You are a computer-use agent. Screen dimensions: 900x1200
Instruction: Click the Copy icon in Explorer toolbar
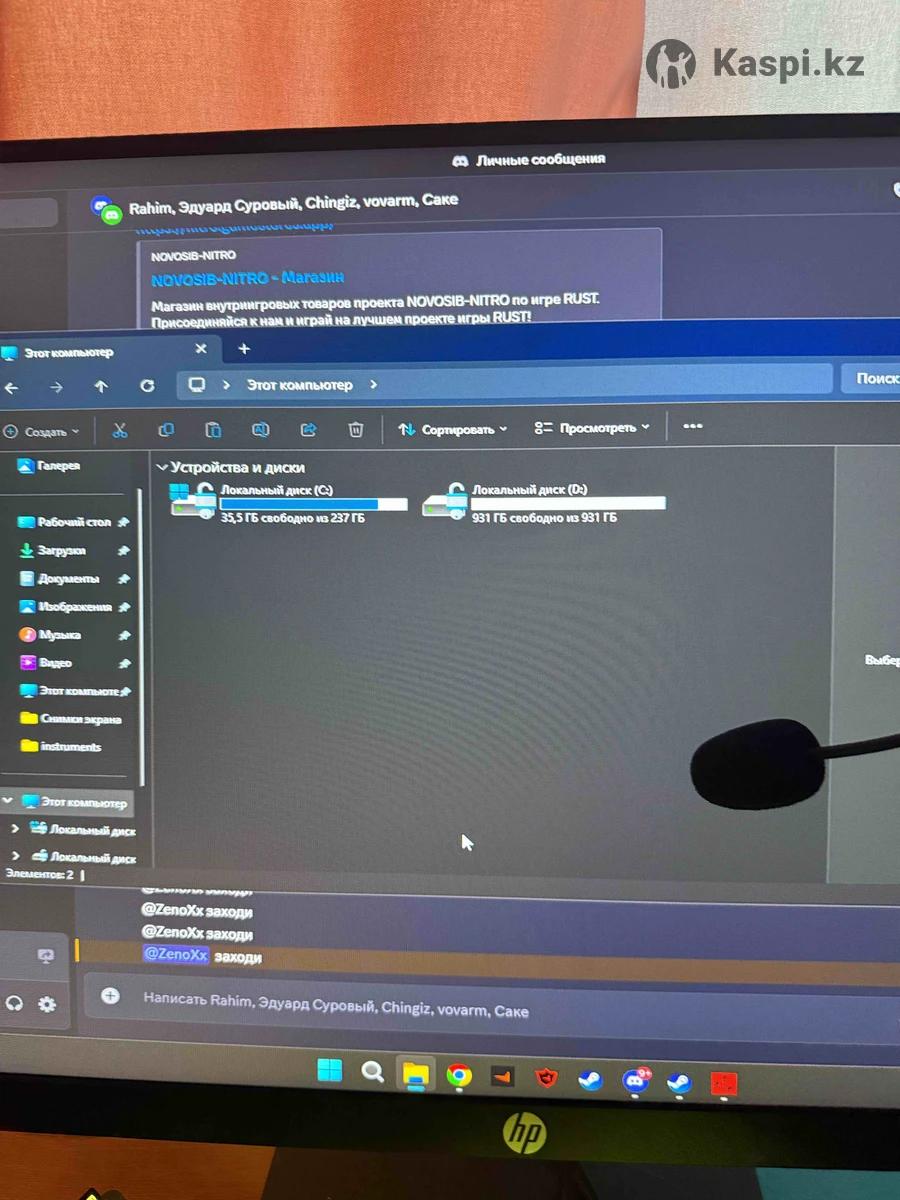coord(166,430)
